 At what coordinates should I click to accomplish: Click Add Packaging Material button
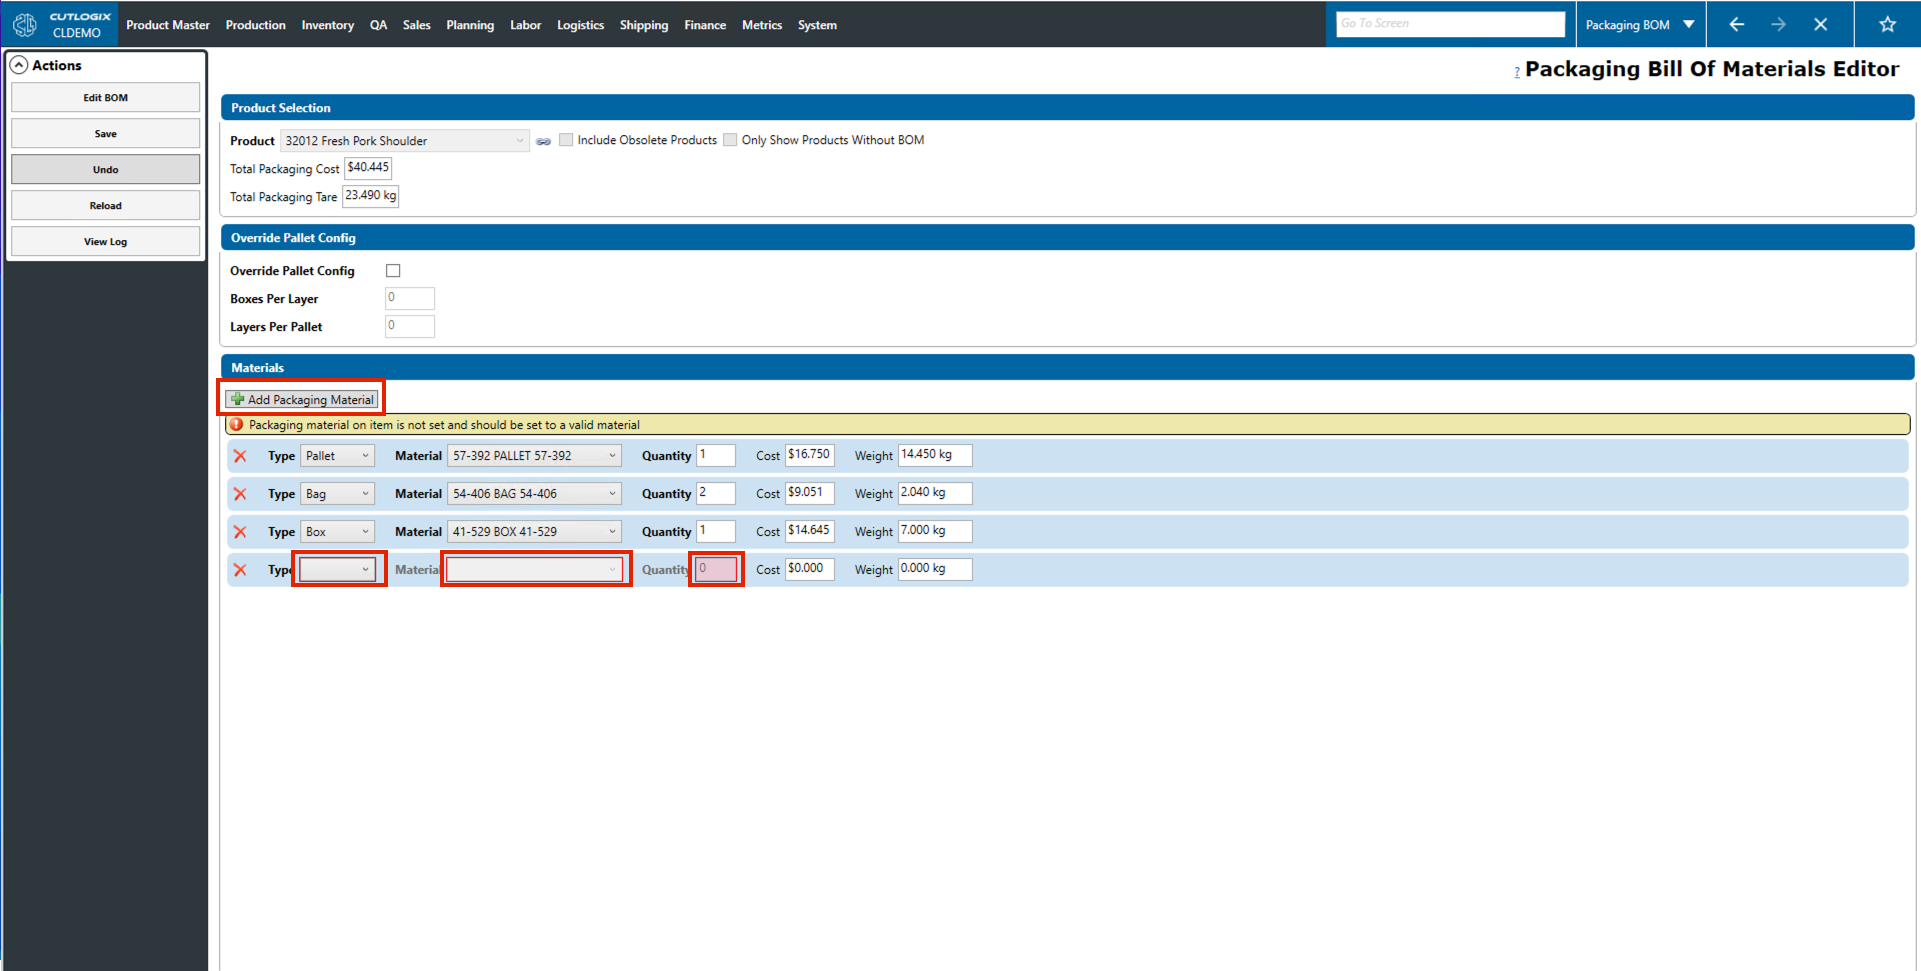tap(302, 399)
